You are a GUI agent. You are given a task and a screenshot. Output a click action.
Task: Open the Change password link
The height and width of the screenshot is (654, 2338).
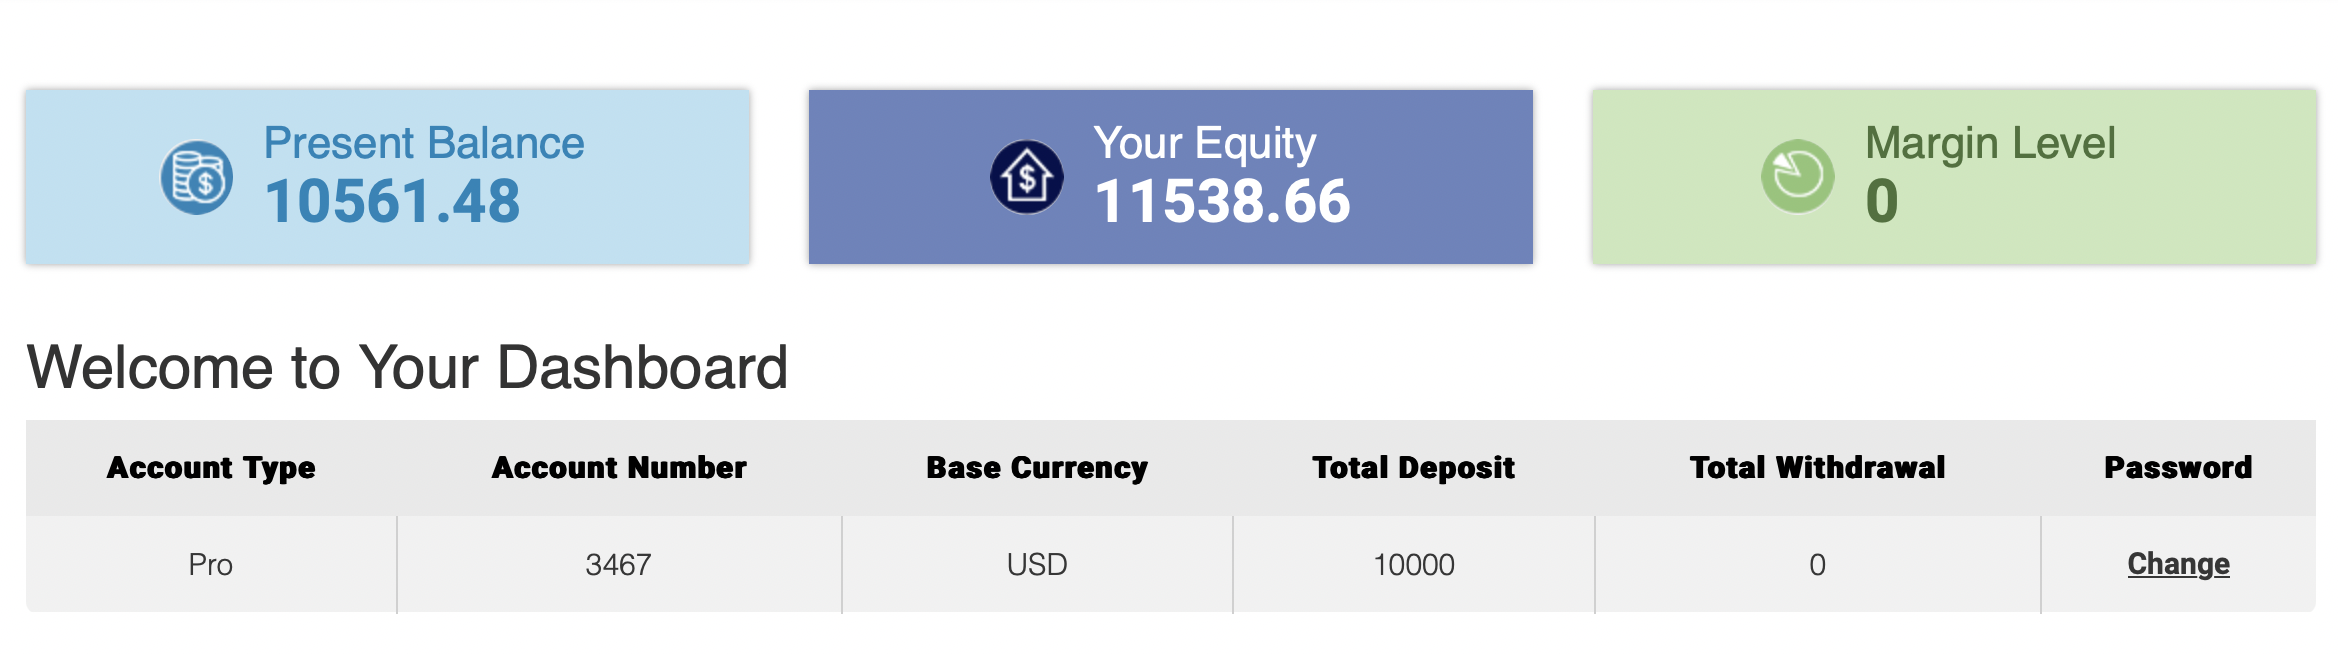(2178, 564)
